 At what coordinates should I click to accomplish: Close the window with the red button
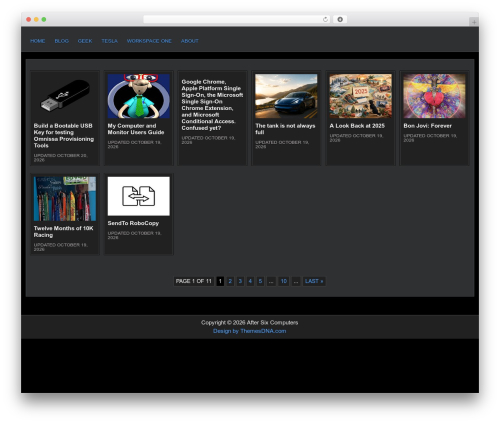coord(29,20)
